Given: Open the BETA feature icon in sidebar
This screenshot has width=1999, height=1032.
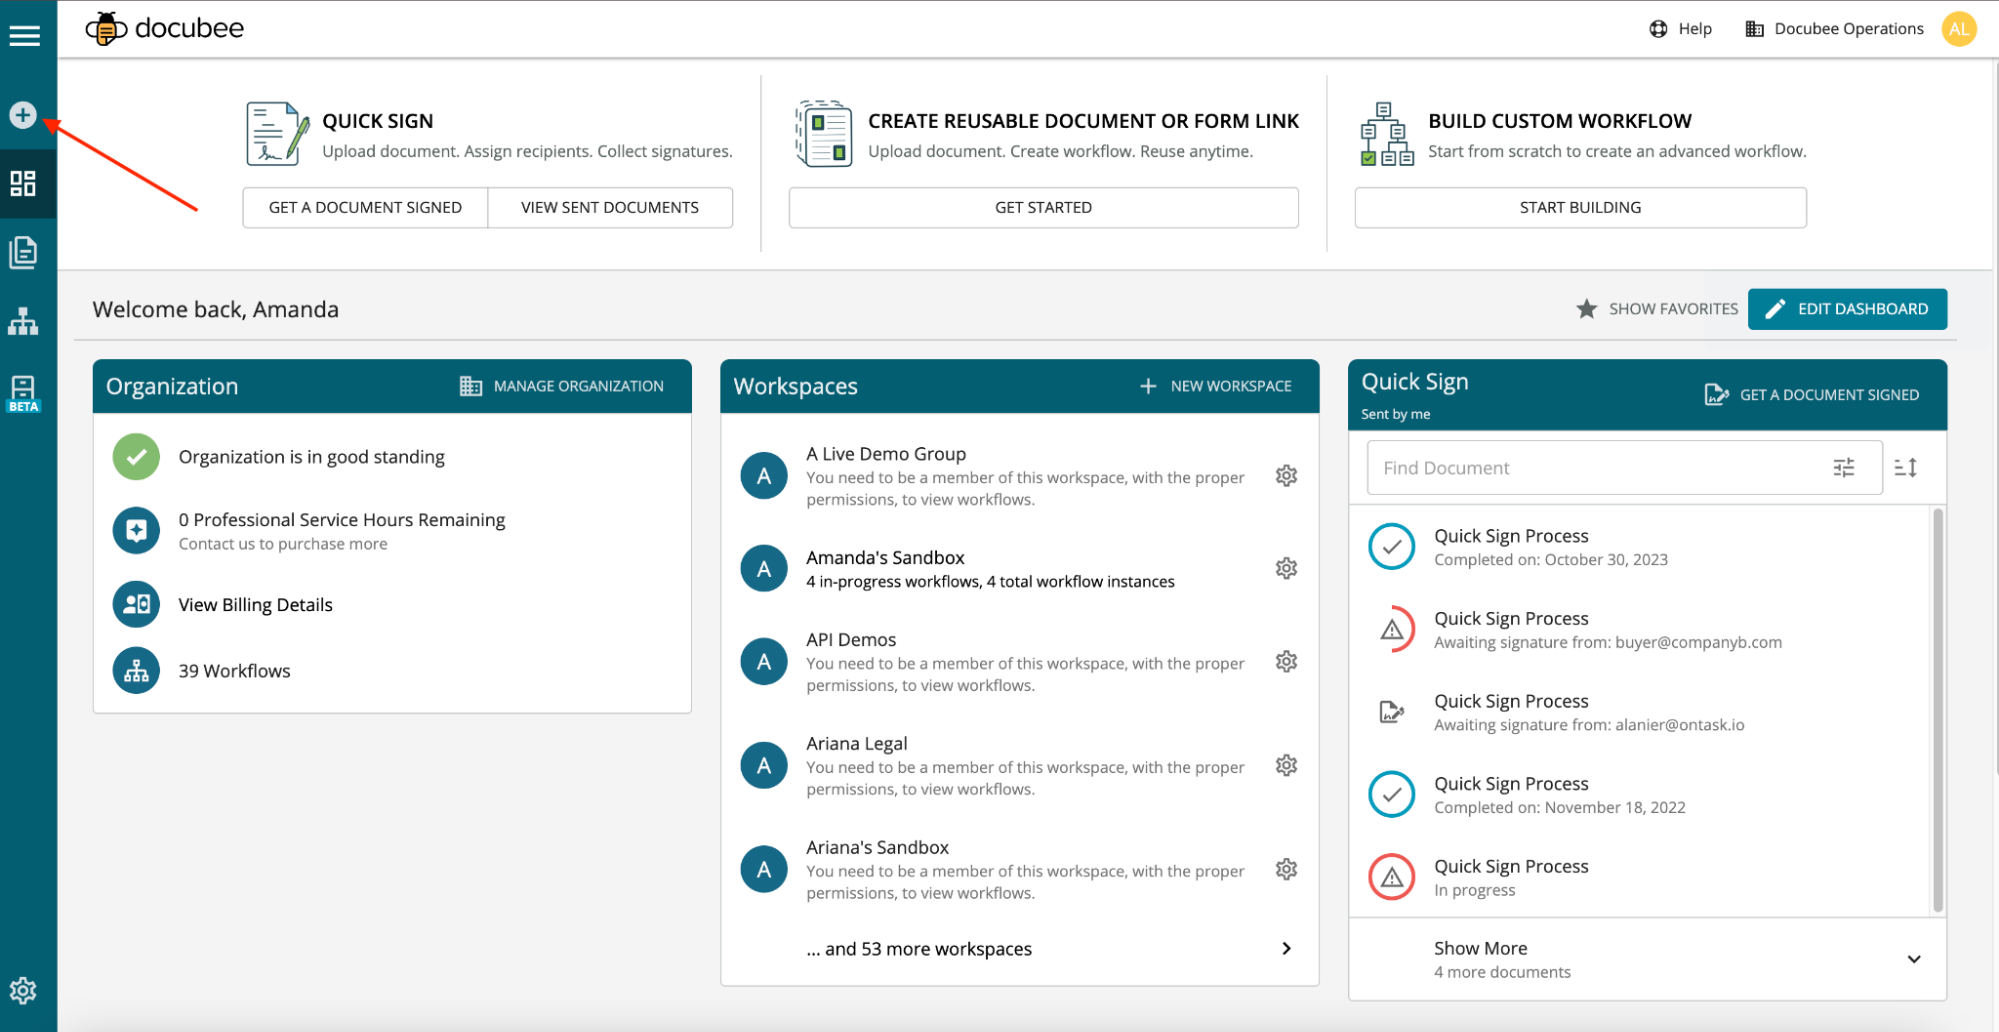Looking at the screenshot, I should click(x=23, y=393).
